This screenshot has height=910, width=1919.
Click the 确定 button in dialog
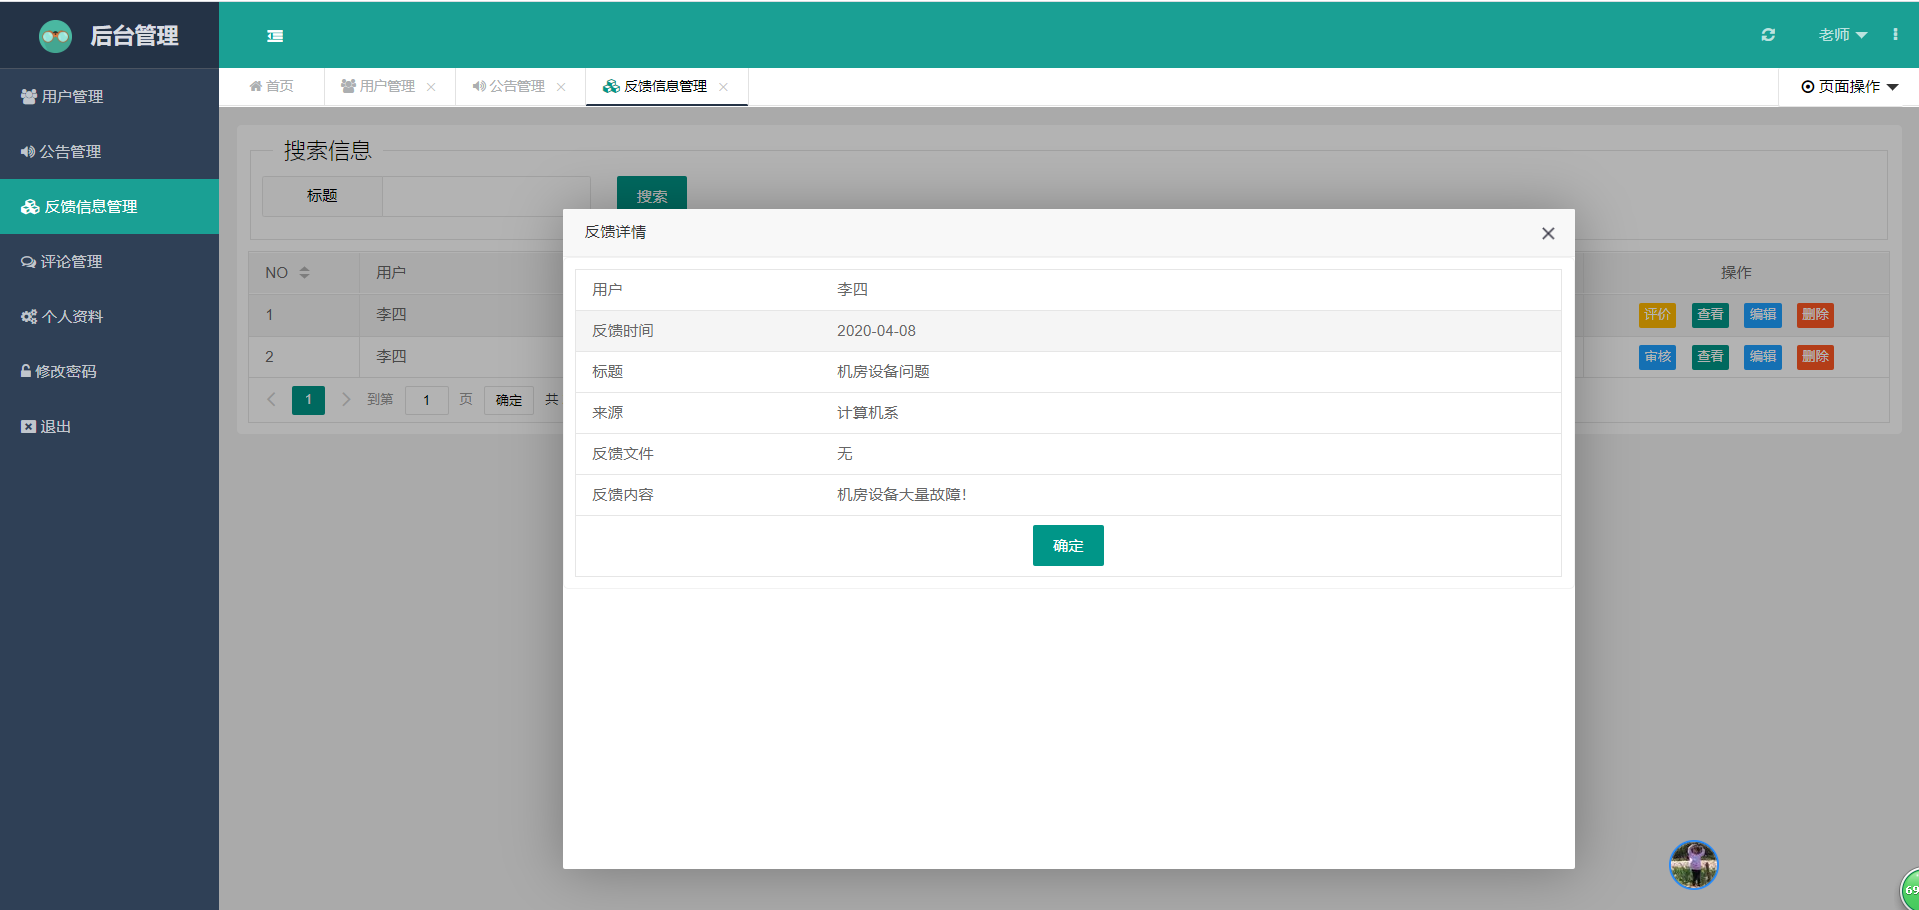click(x=1068, y=546)
